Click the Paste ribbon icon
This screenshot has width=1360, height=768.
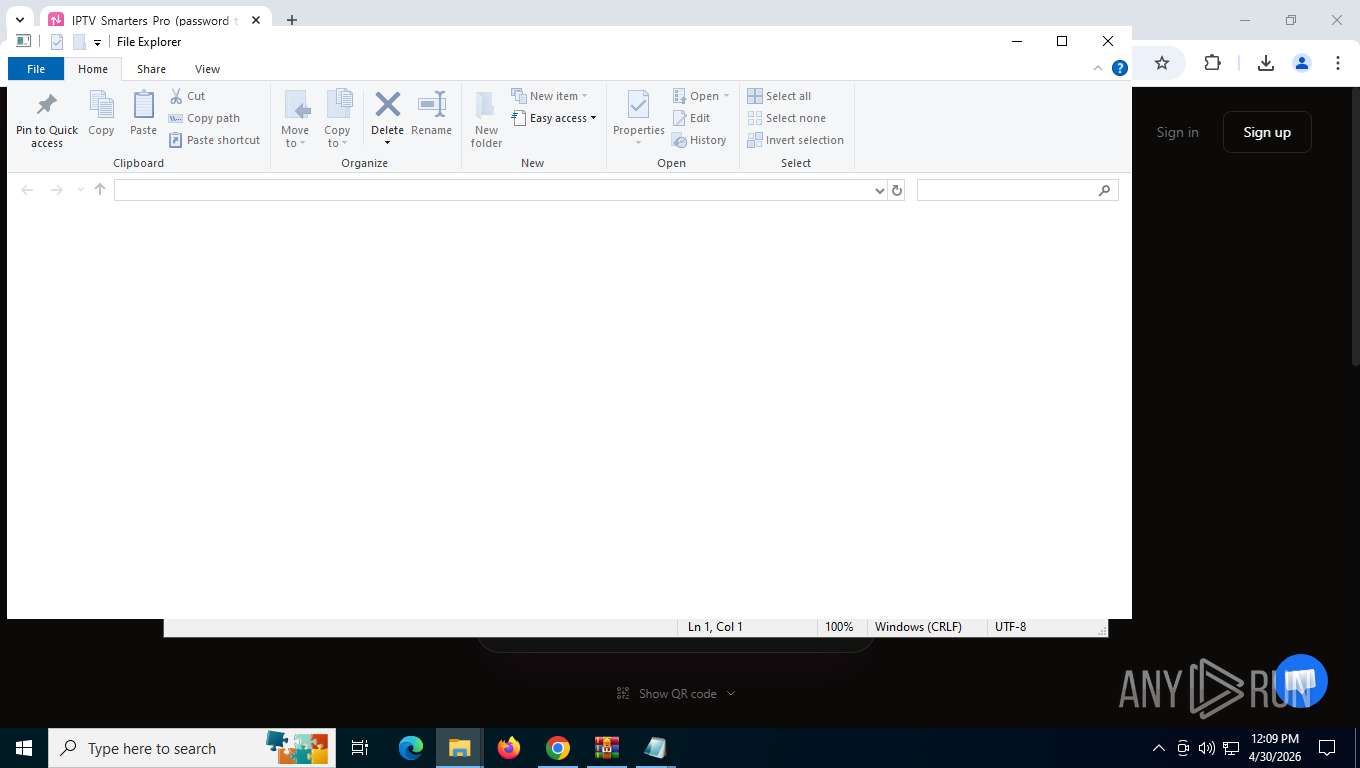point(143,104)
